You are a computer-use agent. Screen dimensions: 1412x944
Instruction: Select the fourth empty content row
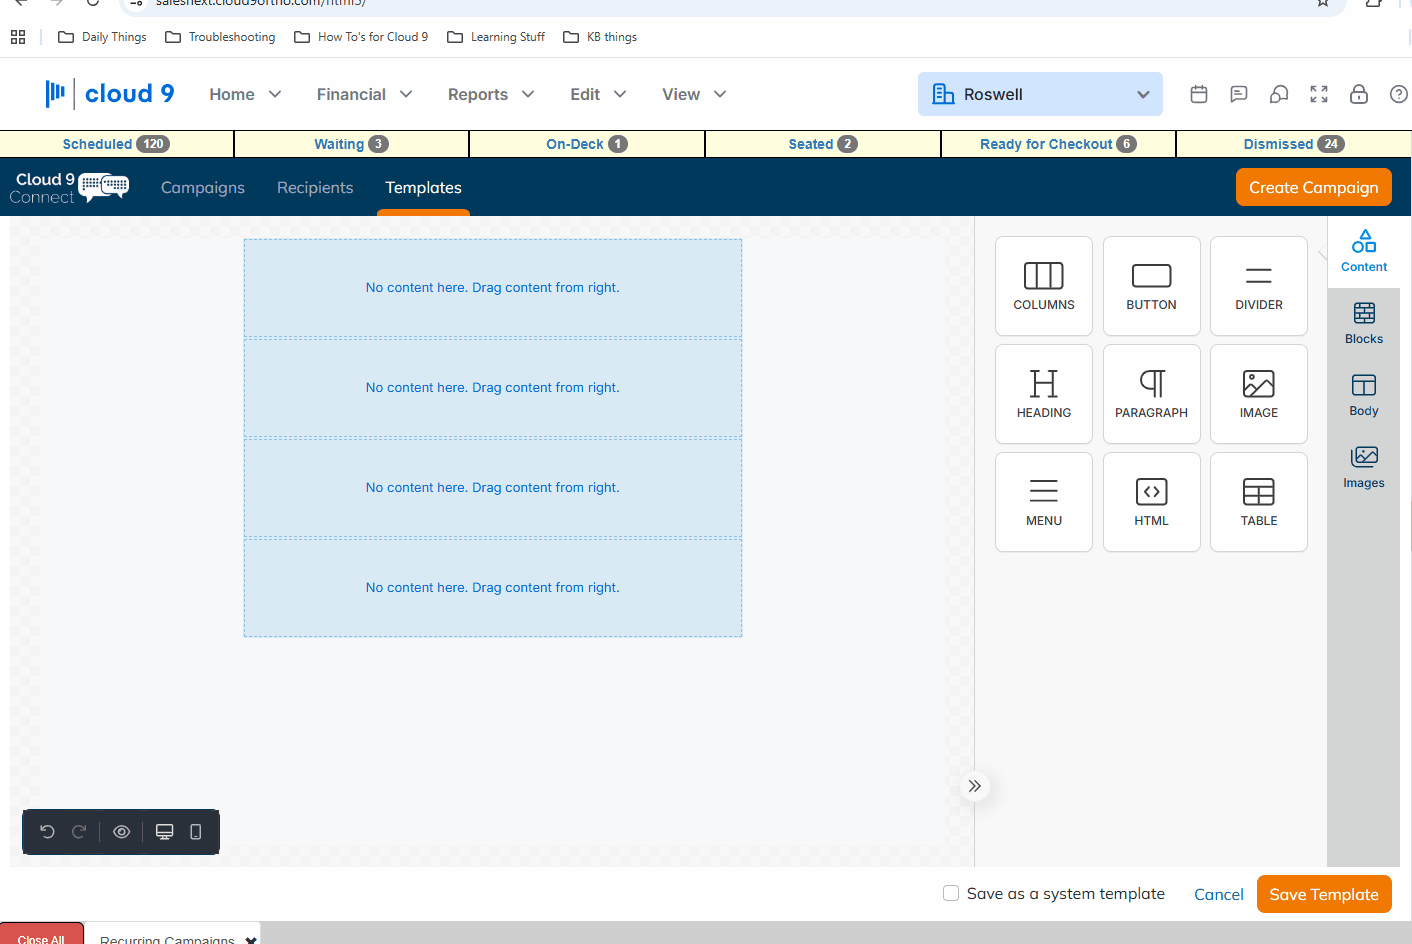click(493, 588)
